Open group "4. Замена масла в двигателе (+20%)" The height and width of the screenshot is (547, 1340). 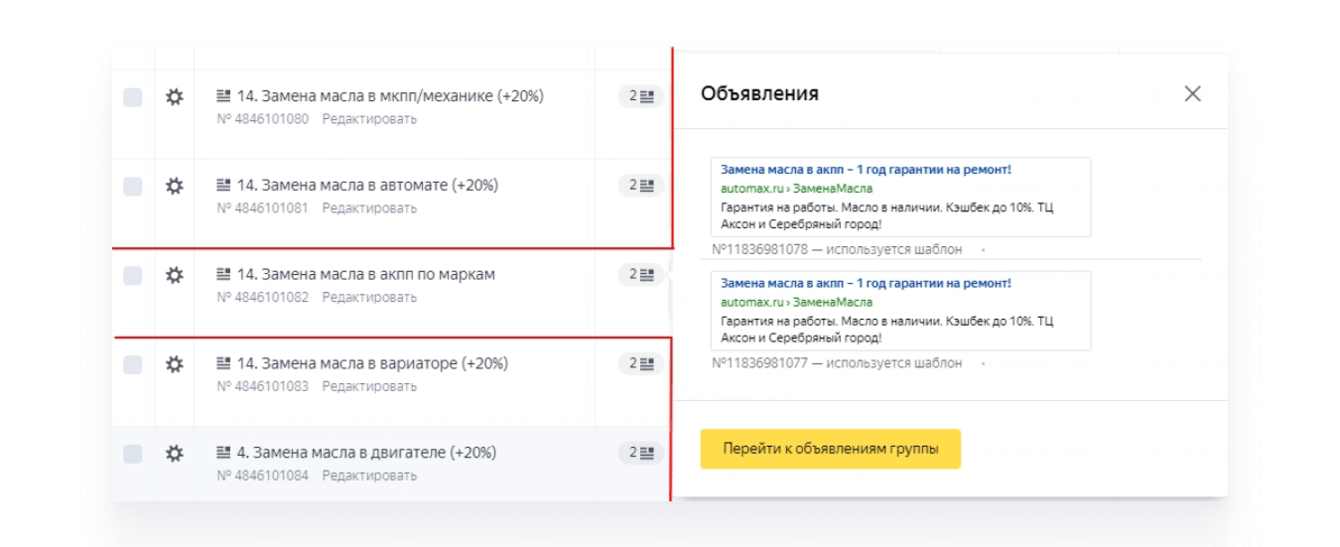click(366, 453)
